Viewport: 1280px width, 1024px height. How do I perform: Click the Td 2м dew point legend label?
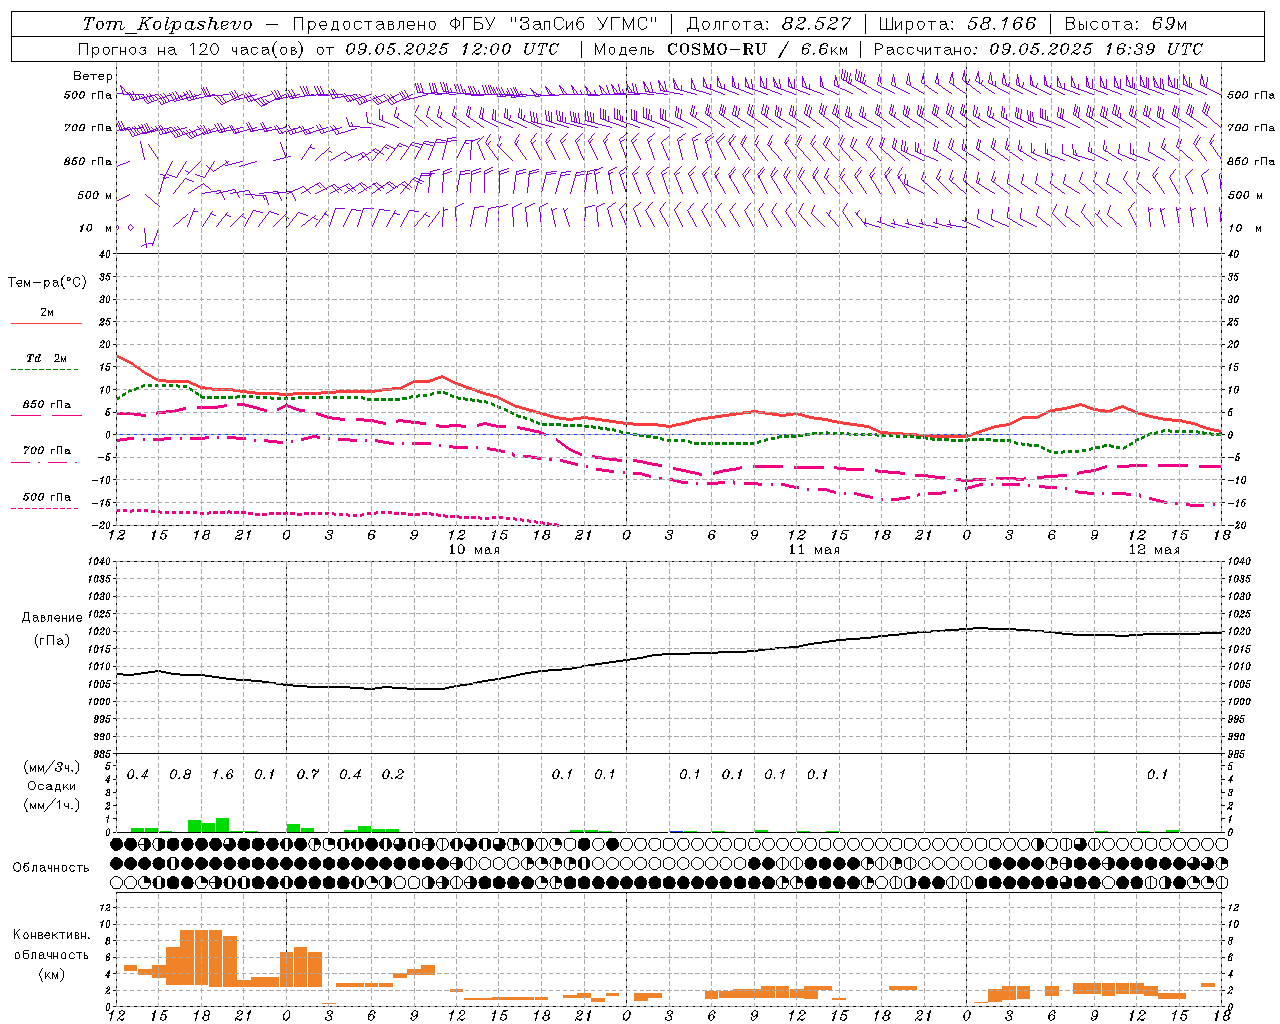point(47,358)
